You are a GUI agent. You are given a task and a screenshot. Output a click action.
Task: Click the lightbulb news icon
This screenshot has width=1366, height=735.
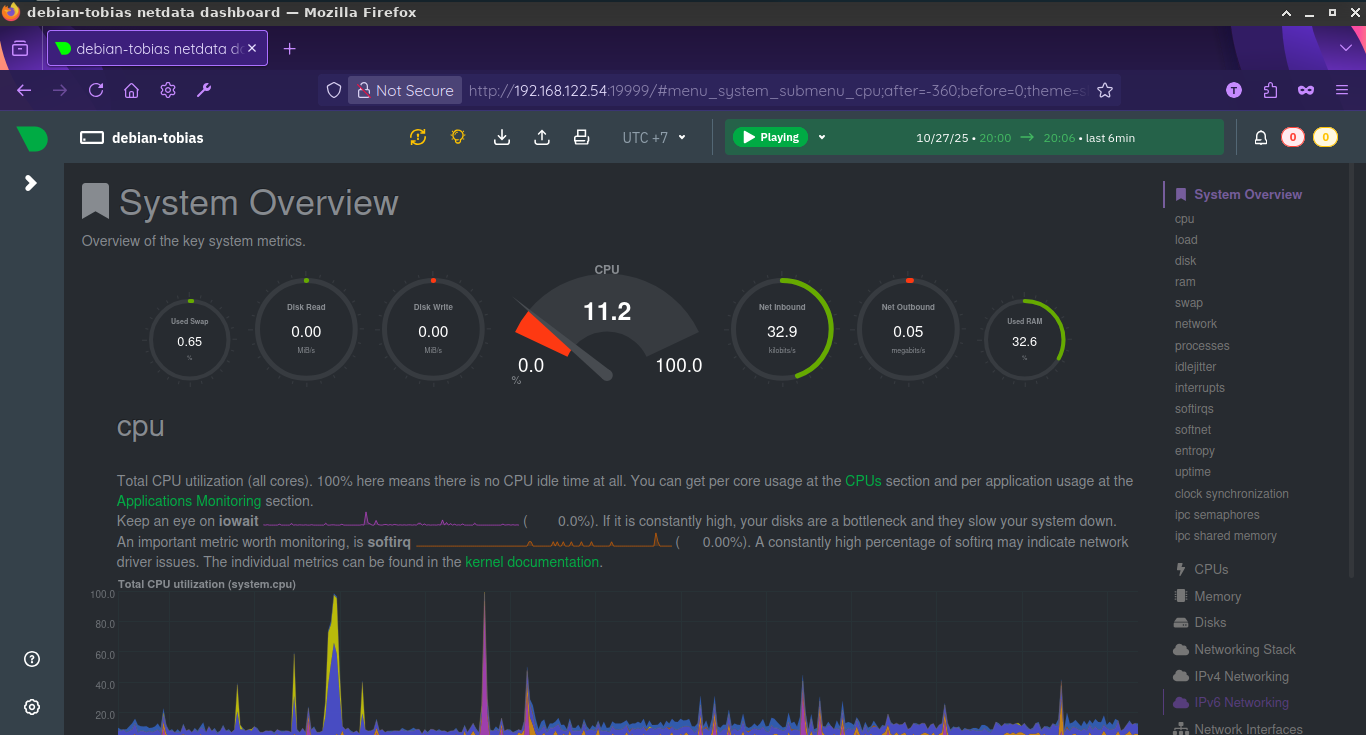(x=458, y=137)
